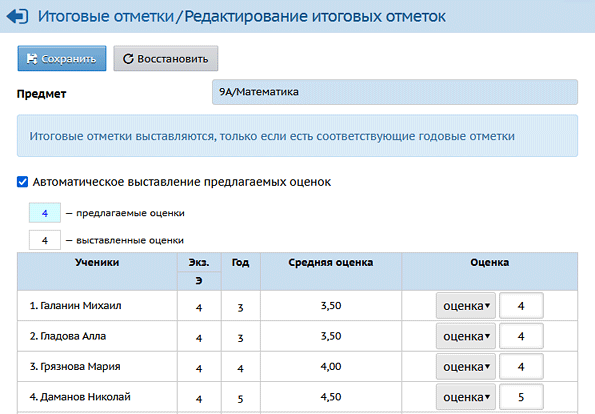
Task: Click the light-blue предлагаемые оценки legend box
Action: coord(45,213)
